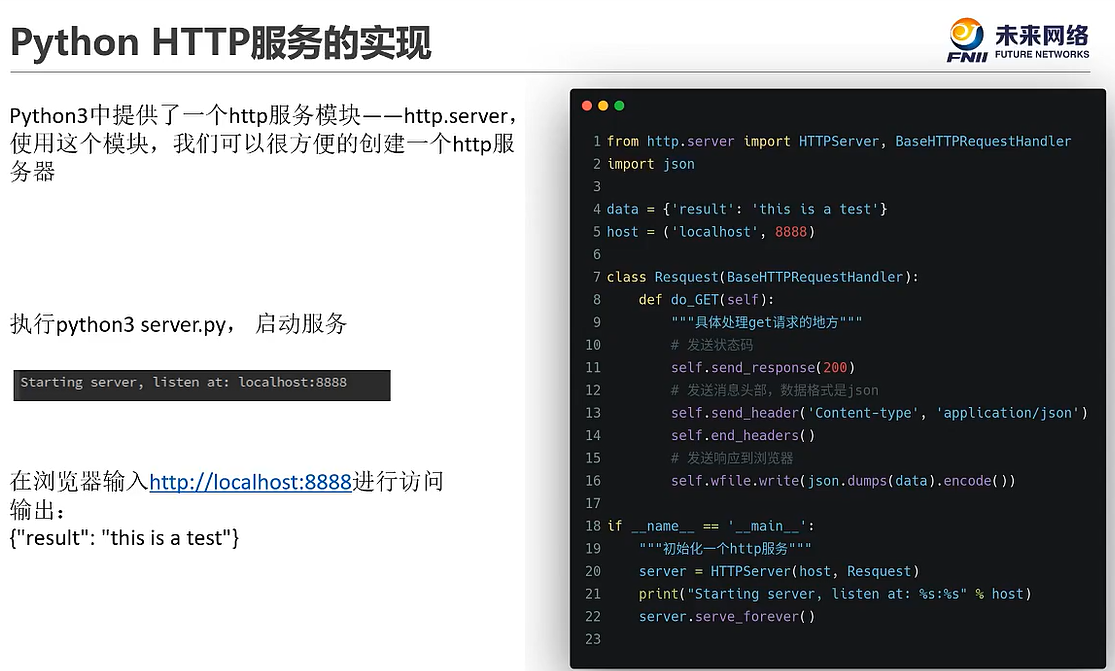The image size is (1115, 671).
Task: Click the '未来网络' brand text
Action: pyautogui.click(x=1042, y=35)
